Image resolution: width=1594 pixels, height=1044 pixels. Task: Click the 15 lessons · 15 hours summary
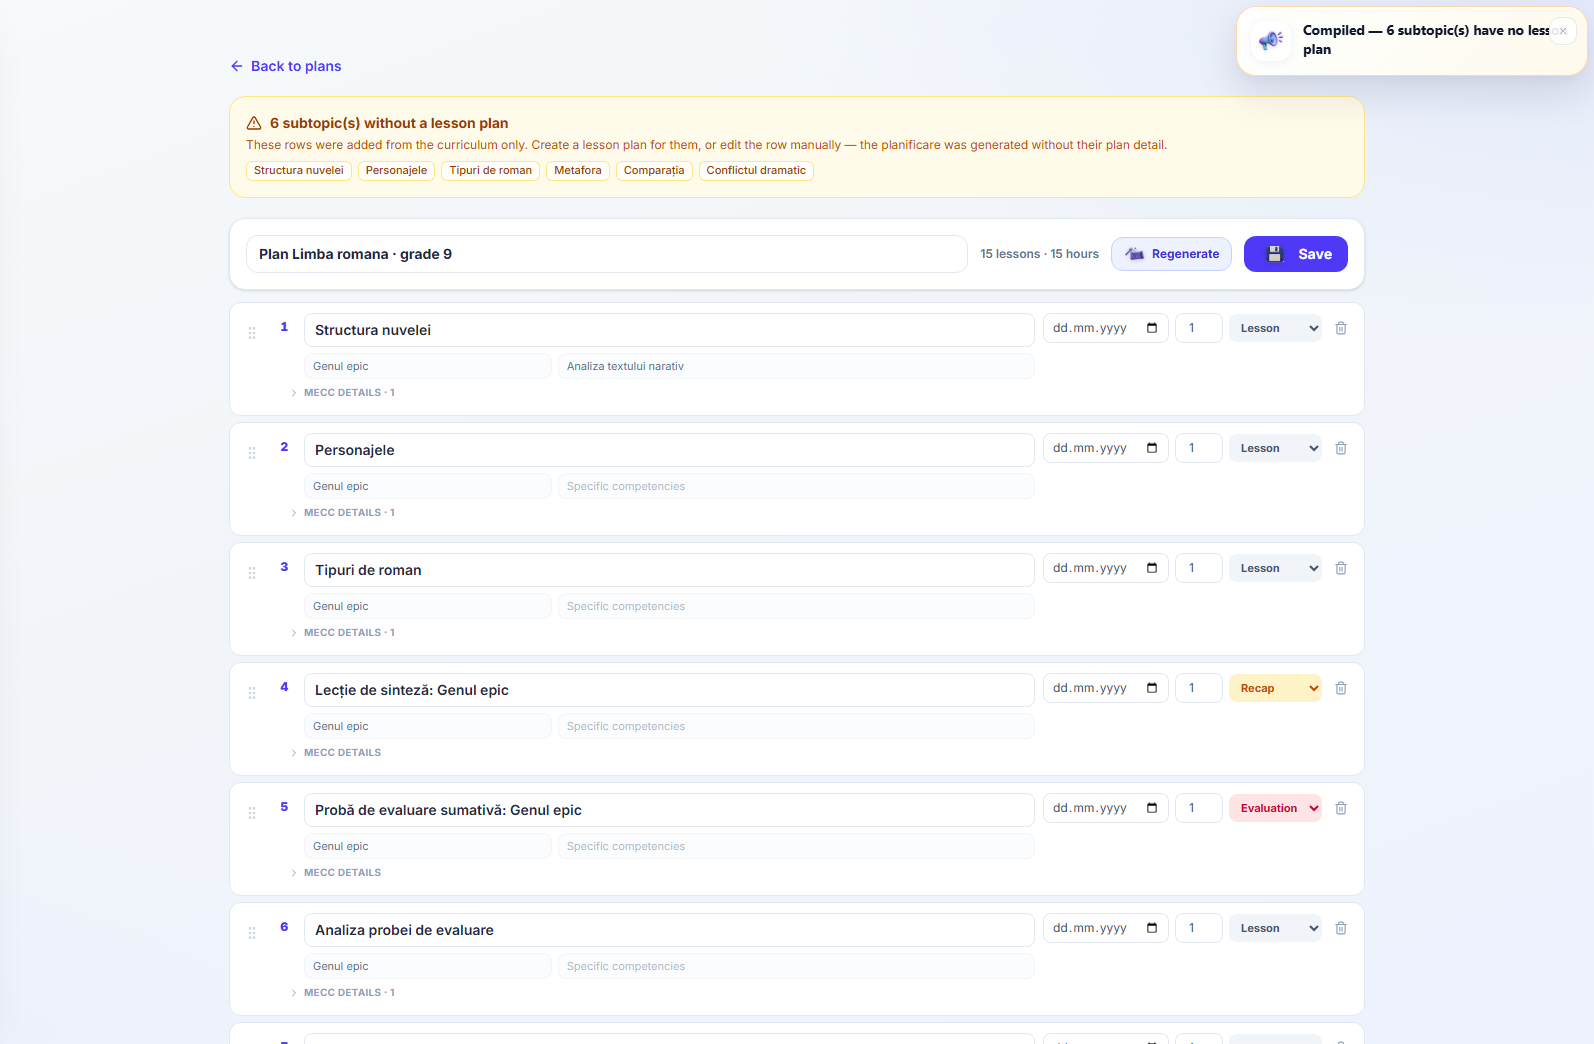[x=1039, y=254]
